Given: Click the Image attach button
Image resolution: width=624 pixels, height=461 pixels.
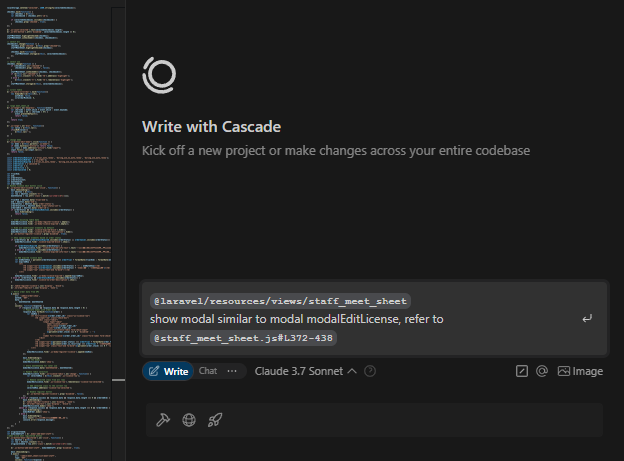Looking at the screenshot, I should (x=580, y=371).
